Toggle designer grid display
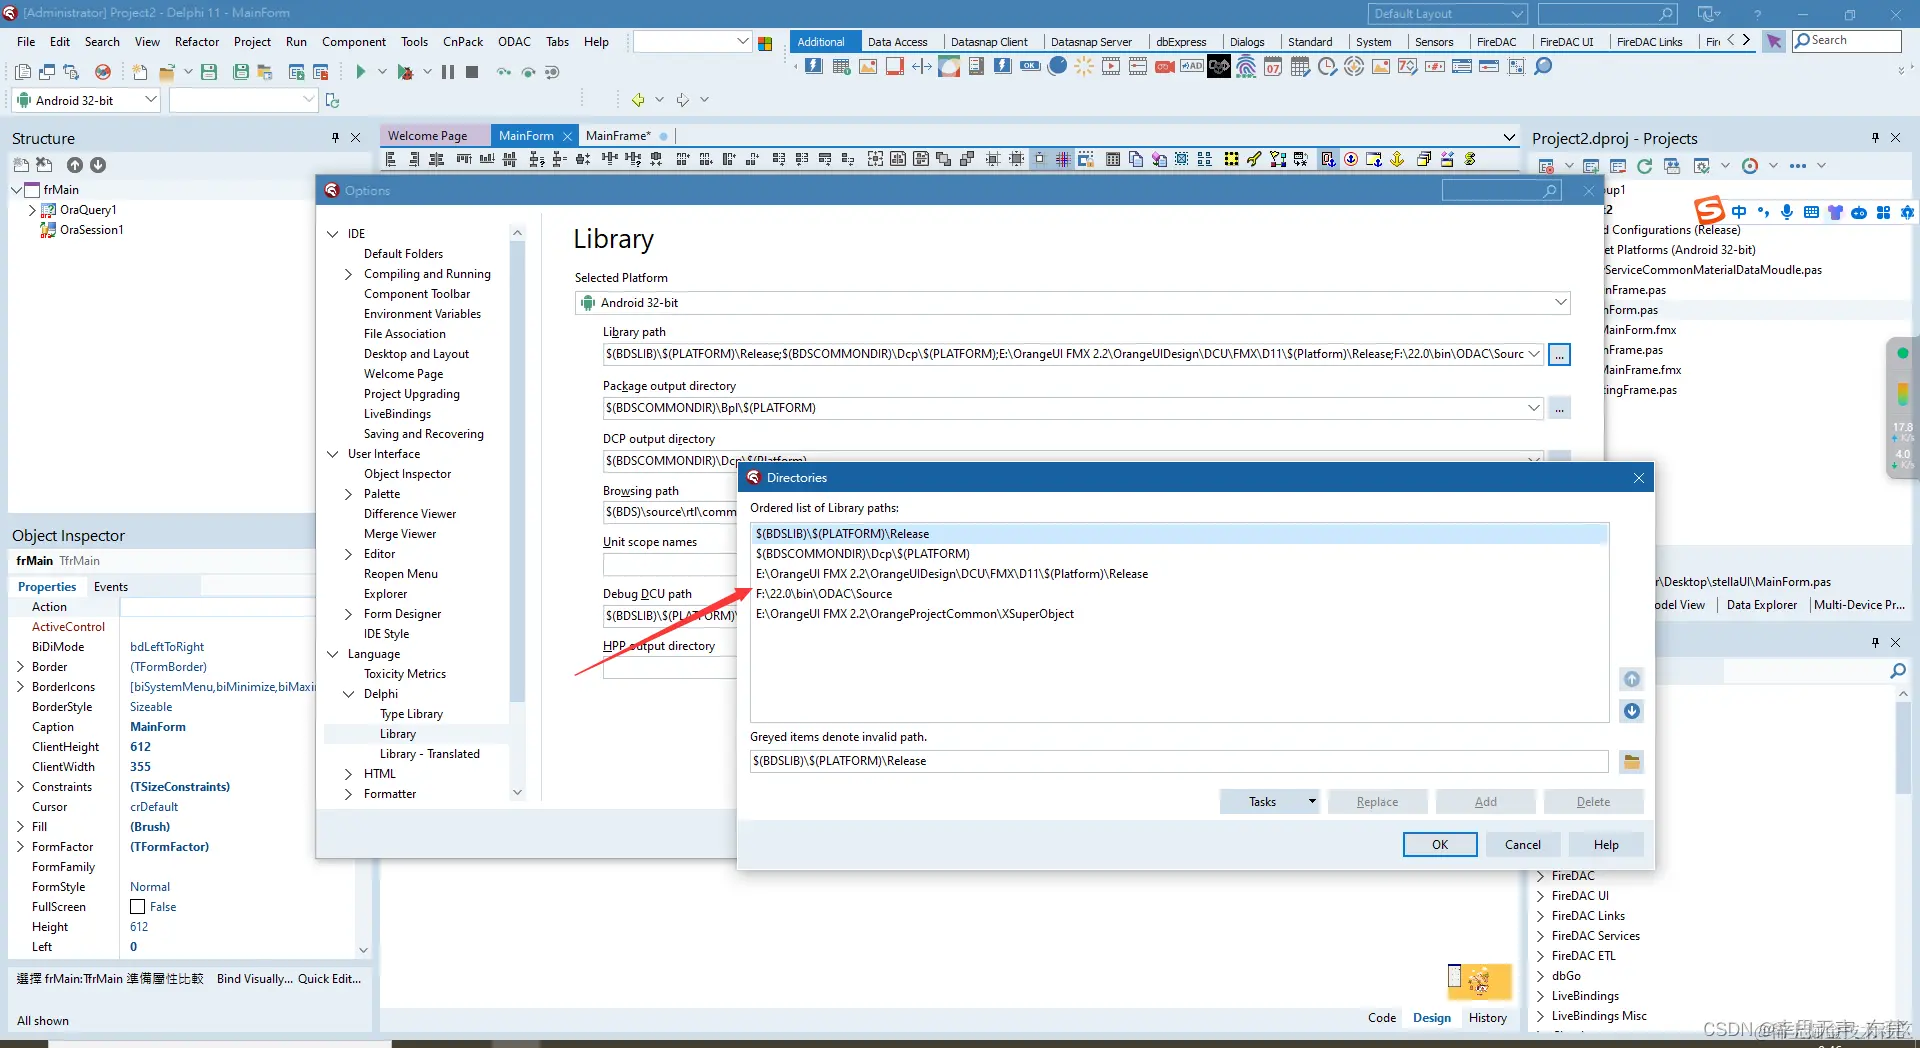The width and height of the screenshot is (1920, 1048). 1063,159
